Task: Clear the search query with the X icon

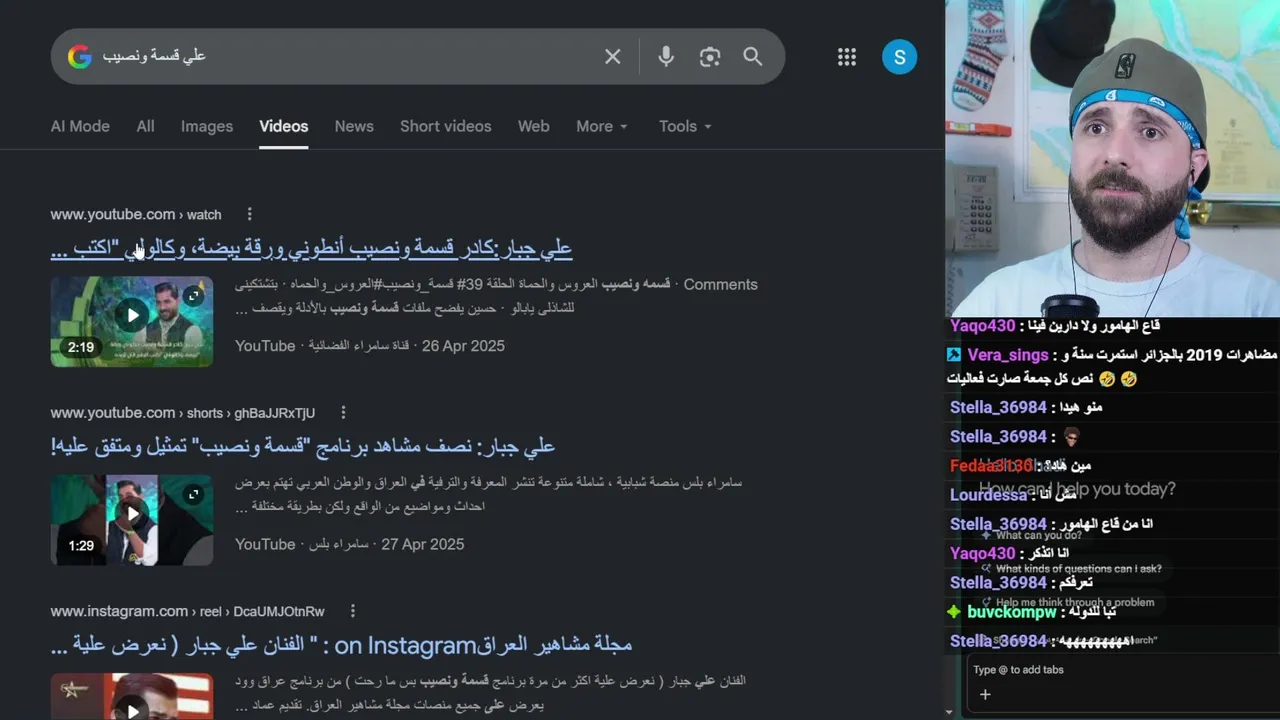Action: 613,57
